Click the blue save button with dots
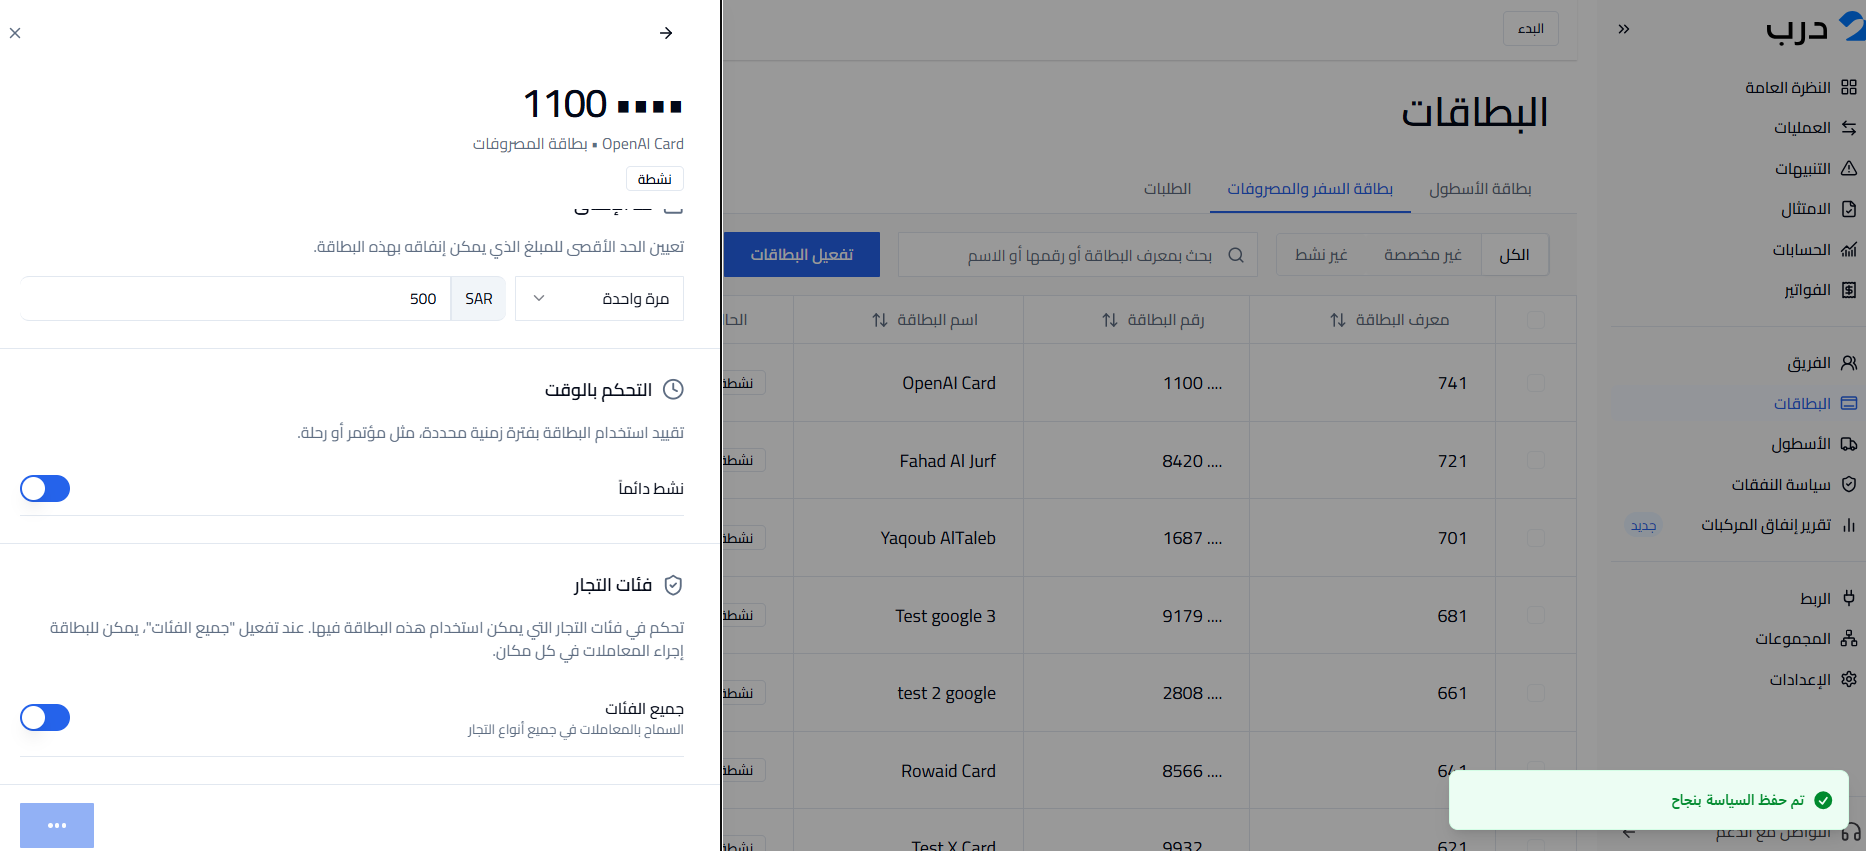This screenshot has height=851, width=1866. click(x=57, y=826)
